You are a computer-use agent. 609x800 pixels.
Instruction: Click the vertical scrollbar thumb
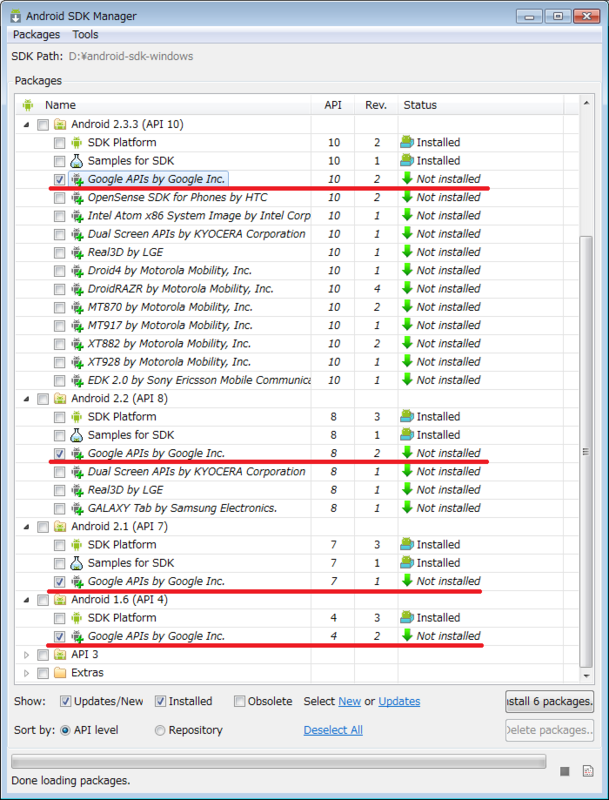587,452
